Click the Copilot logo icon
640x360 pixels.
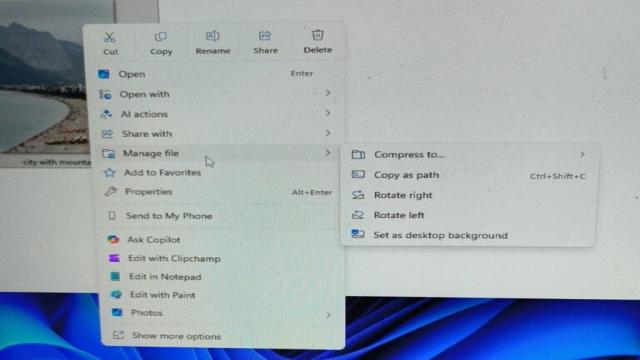(x=113, y=240)
